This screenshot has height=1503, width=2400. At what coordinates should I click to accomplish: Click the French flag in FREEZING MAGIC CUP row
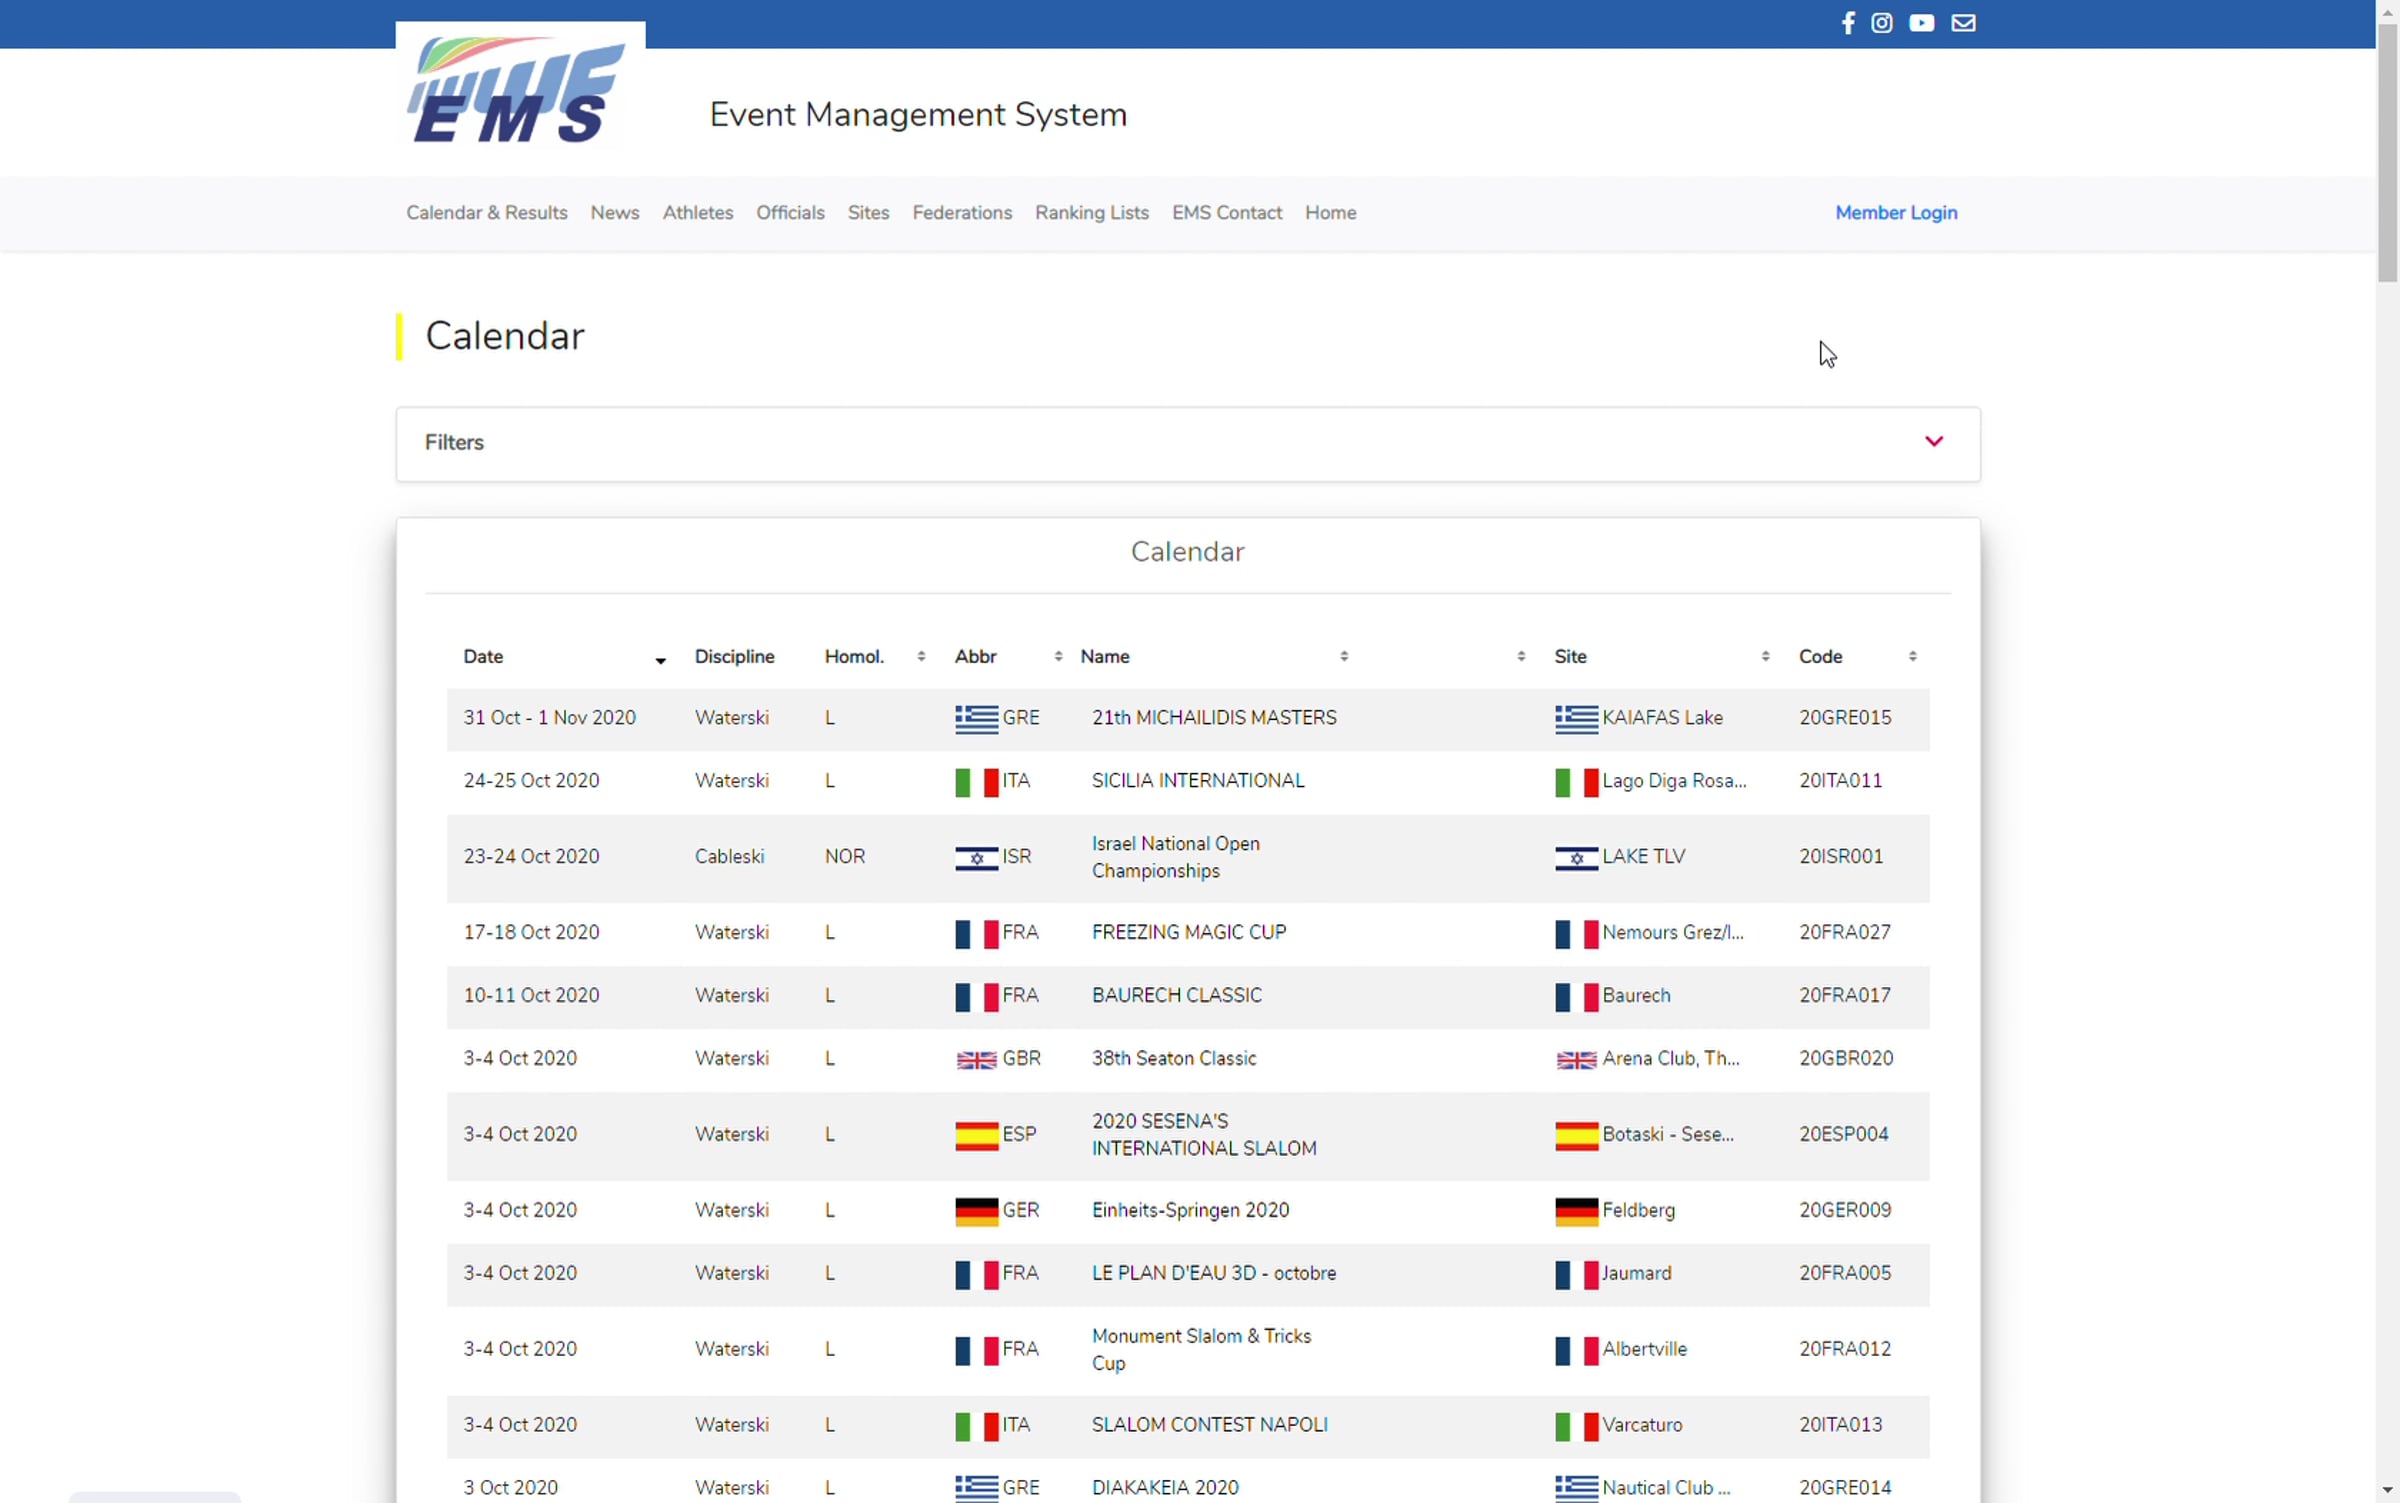pos(976,933)
